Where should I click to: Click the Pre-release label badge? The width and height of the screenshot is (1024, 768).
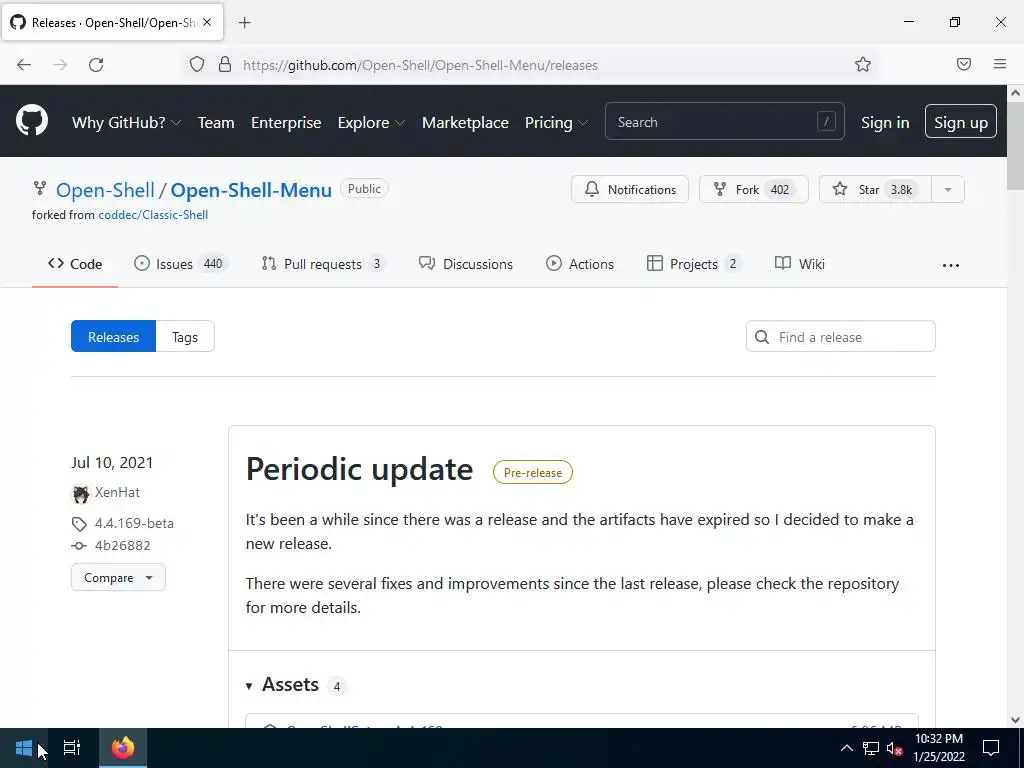[533, 473]
